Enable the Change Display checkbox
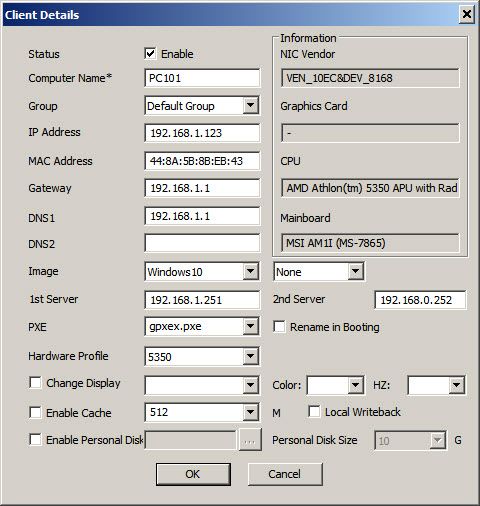This screenshot has height=506, width=480. point(35,383)
